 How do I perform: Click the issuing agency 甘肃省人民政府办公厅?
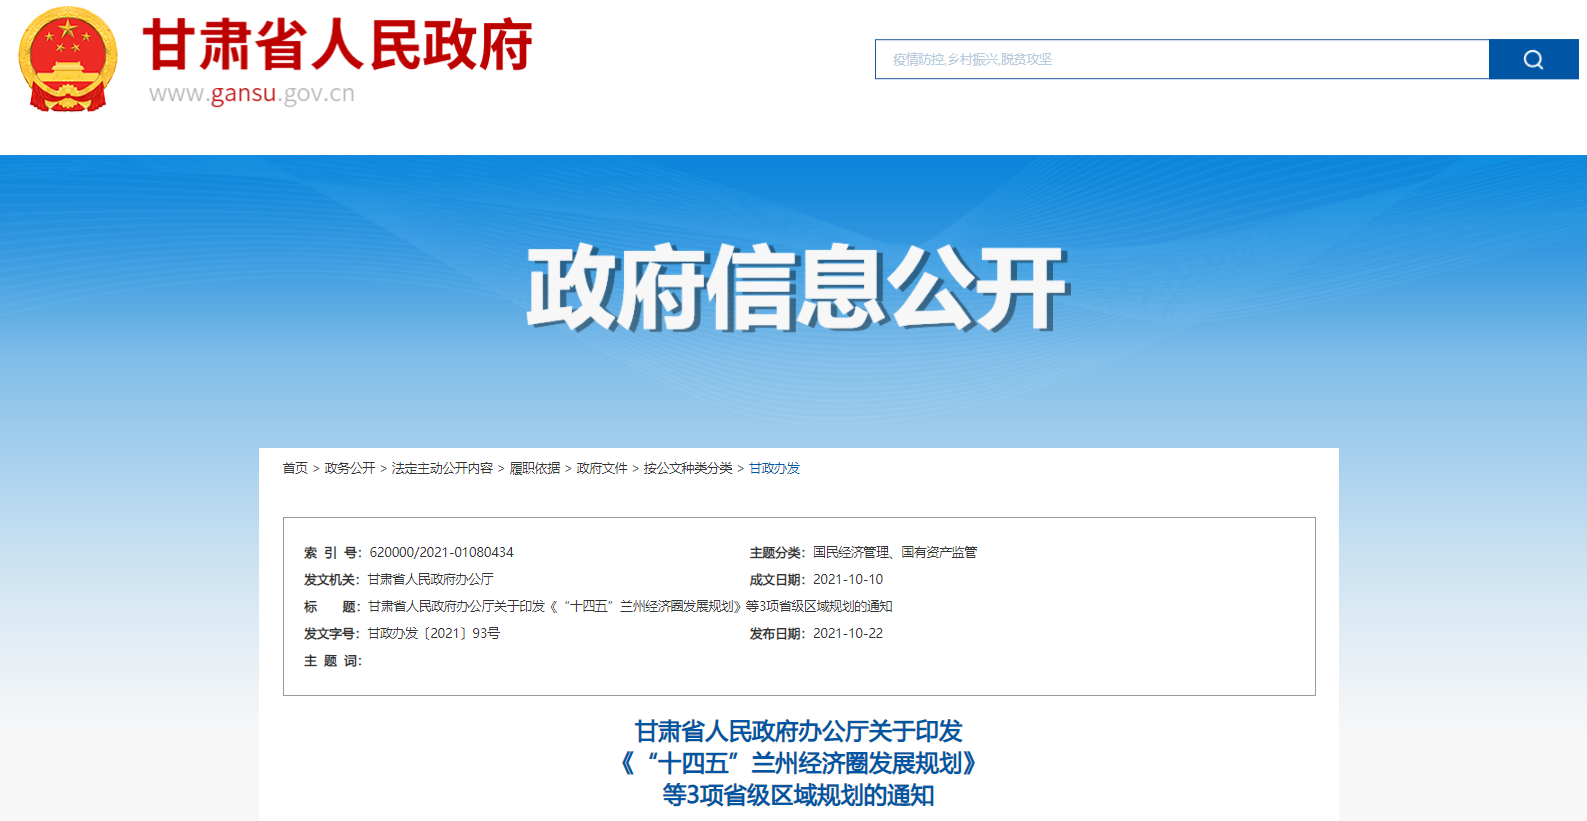(x=431, y=579)
